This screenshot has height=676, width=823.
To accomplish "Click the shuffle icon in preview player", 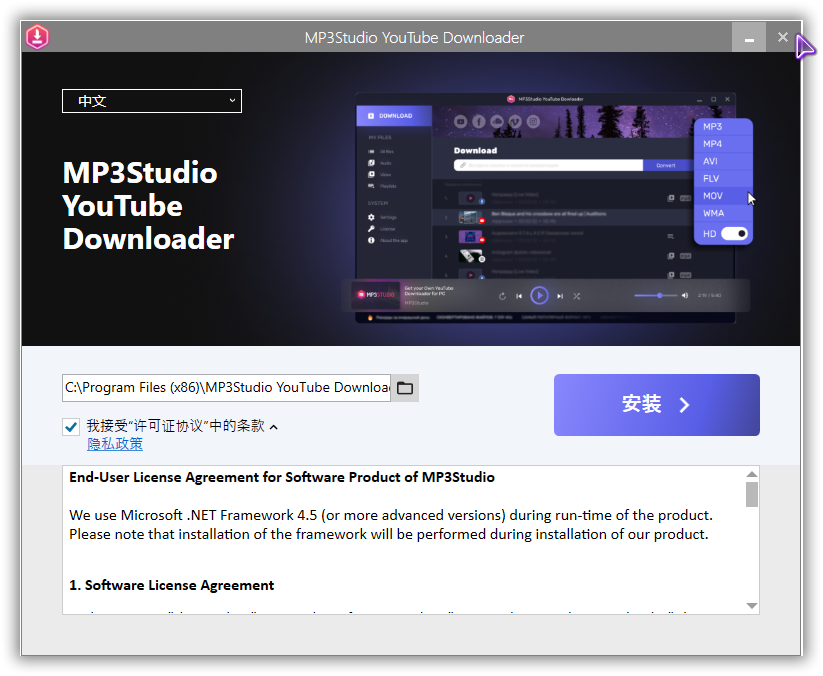I will point(577,296).
